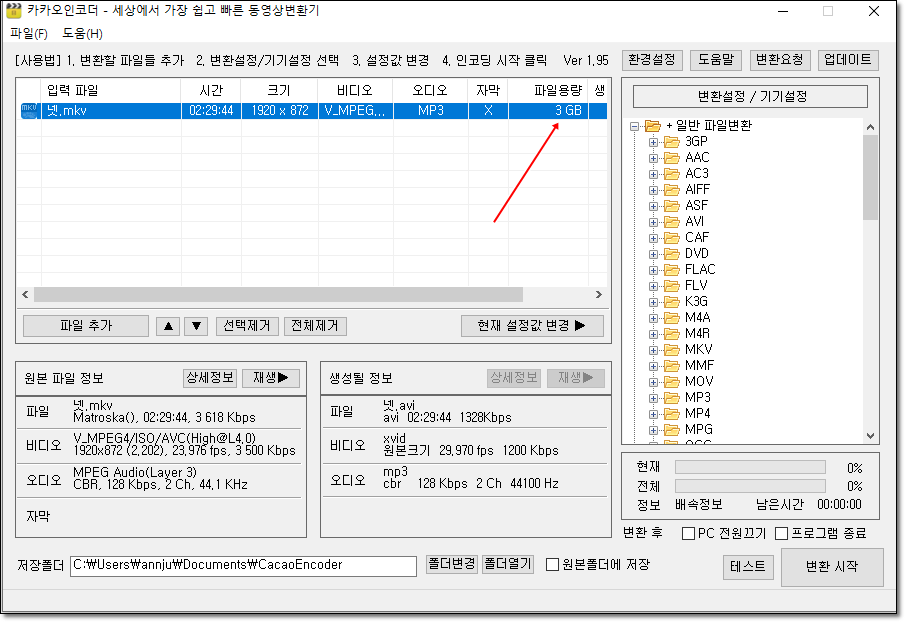
Task: Click the file list scroll-right arrow
Action: (x=599, y=295)
